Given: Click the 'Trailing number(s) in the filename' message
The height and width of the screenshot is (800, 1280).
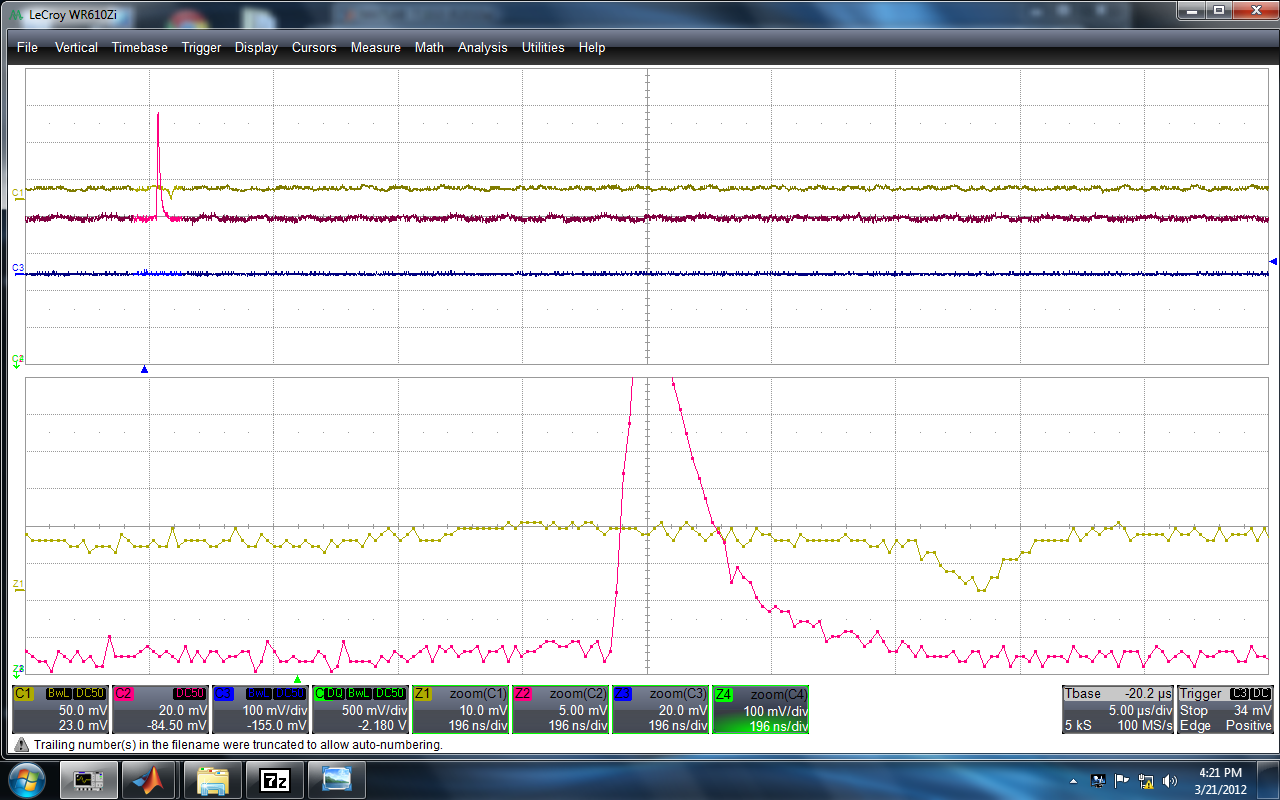Looking at the screenshot, I should pos(238,745).
